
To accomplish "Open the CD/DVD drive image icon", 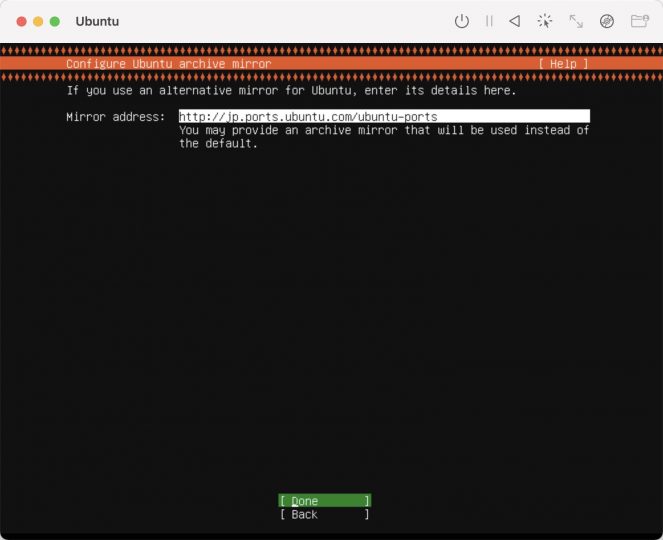I will point(607,21).
